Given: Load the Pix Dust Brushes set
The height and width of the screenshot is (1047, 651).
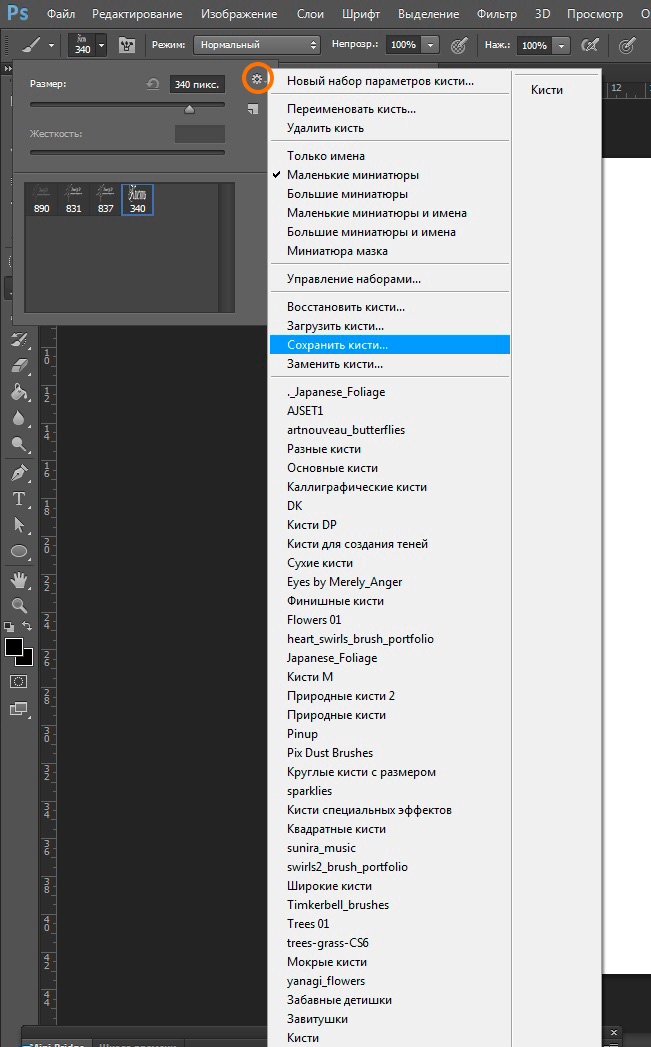Looking at the screenshot, I should pyautogui.click(x=389, y=753).
